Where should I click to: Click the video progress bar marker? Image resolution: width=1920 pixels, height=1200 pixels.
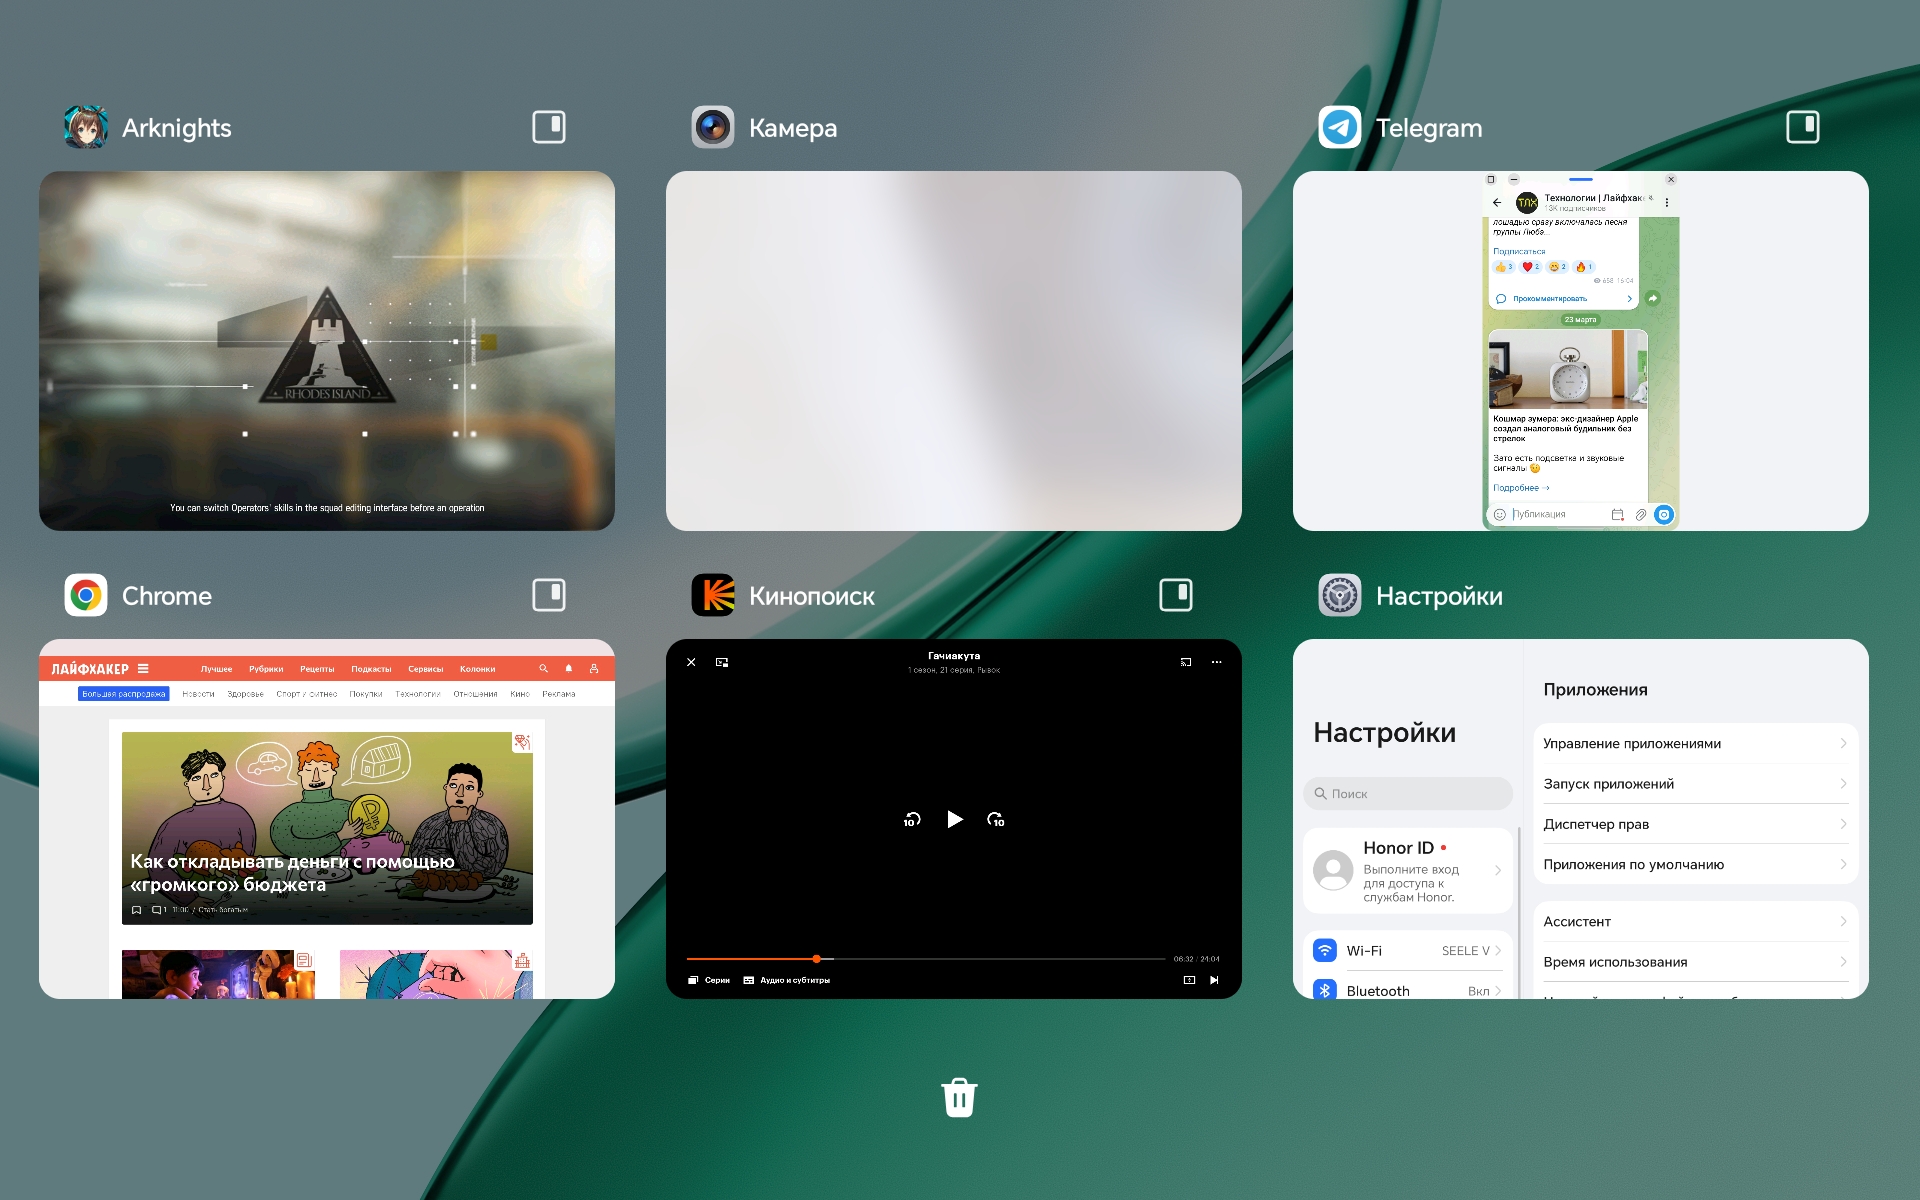(817, 959)
